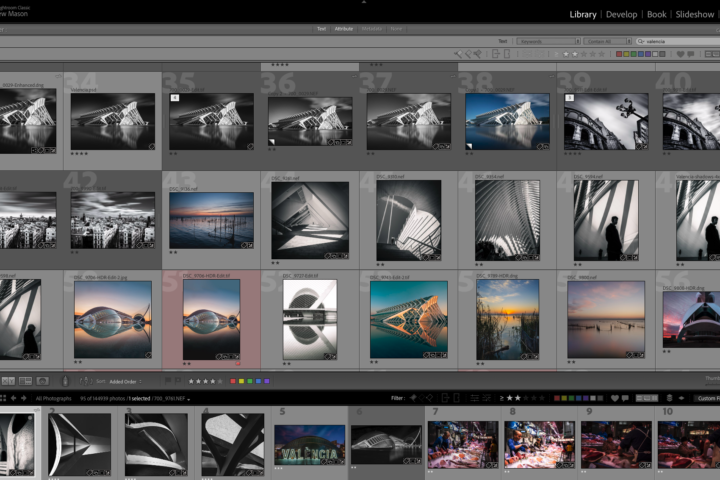Select filmstrip photo number 7
The height and width of the screenshot is (480, 720).
pos(463,445)
